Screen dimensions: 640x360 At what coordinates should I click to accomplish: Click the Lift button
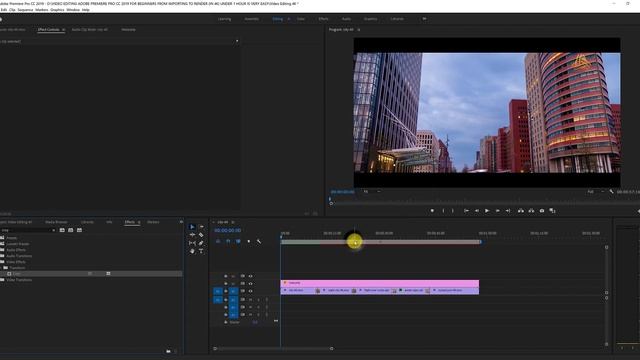click(x=521, y=211)
